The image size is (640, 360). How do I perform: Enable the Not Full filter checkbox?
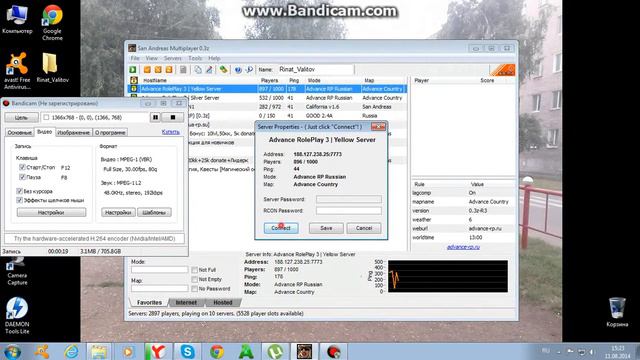[195, 270]
